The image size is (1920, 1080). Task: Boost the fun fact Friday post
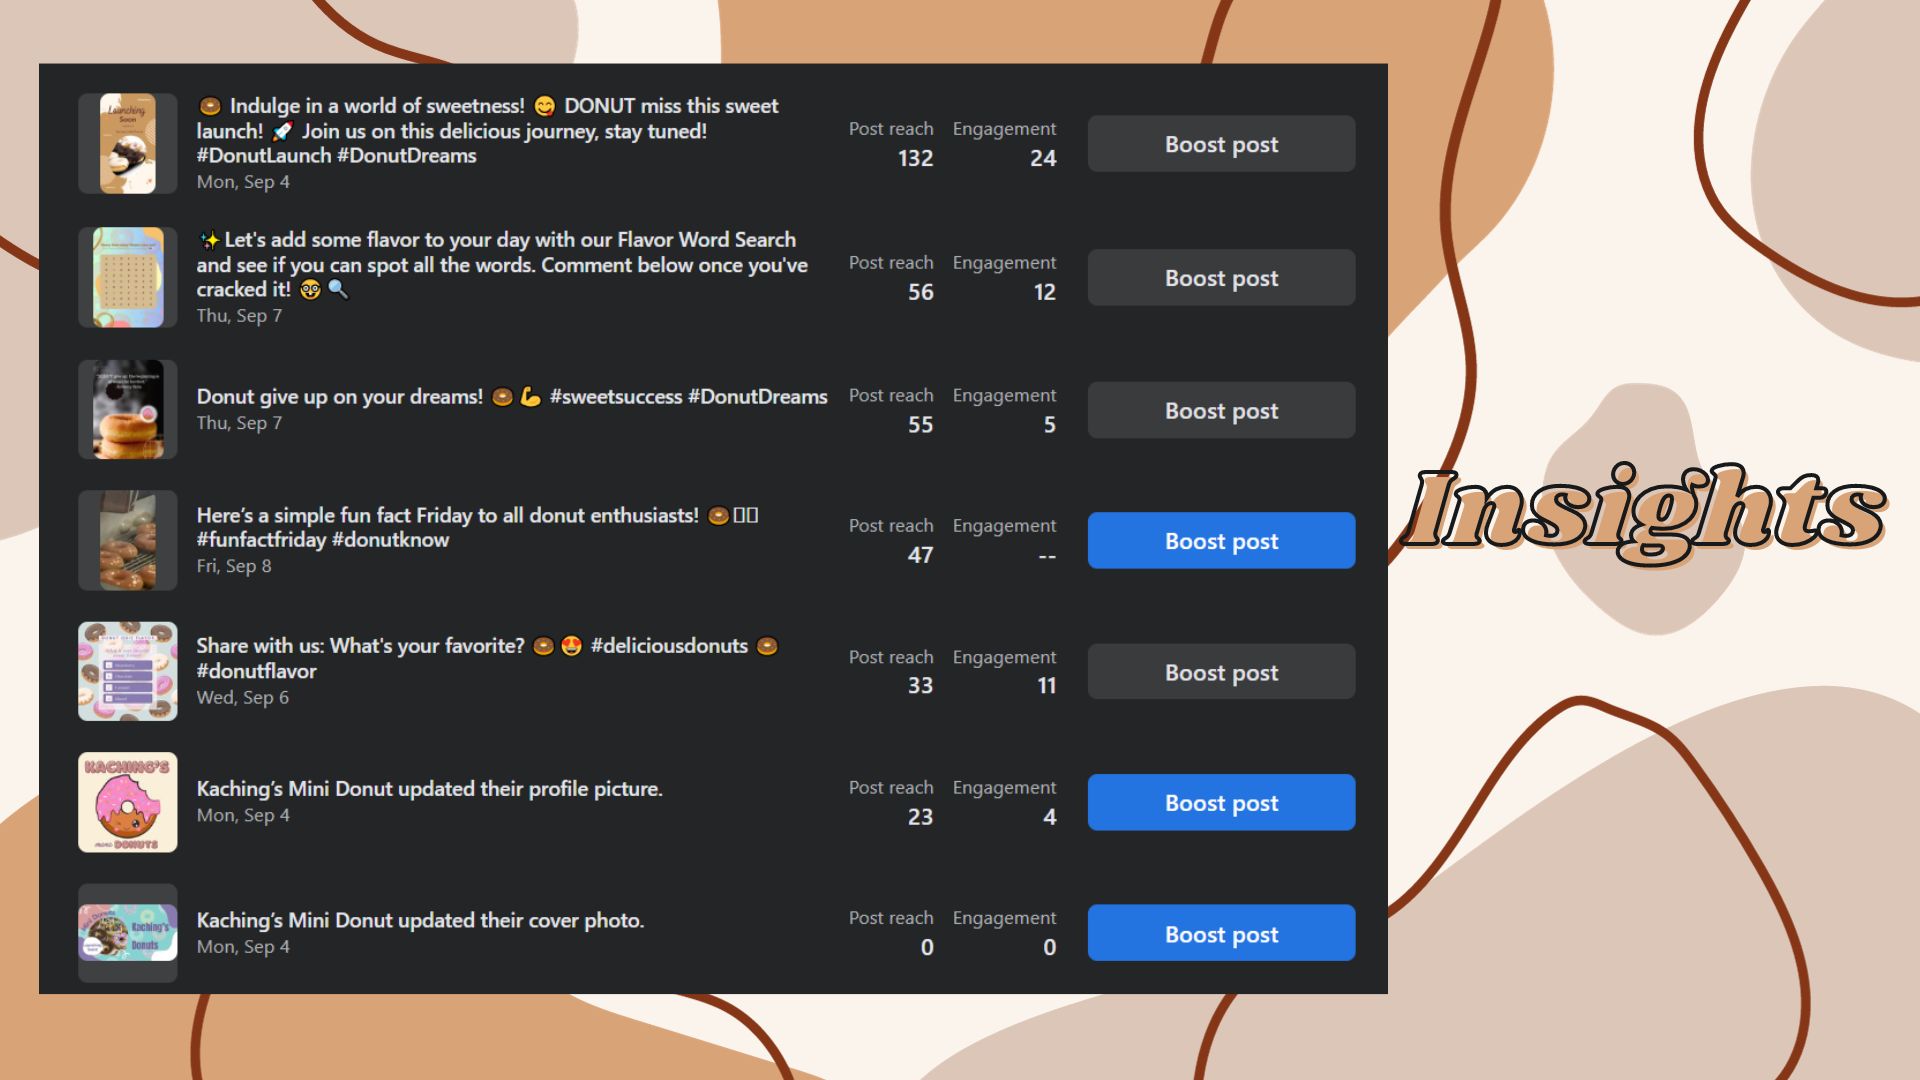point(1221,541)
